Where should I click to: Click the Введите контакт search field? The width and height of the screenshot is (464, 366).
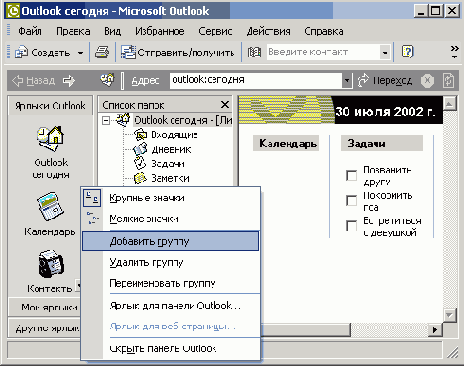(323, 52)
